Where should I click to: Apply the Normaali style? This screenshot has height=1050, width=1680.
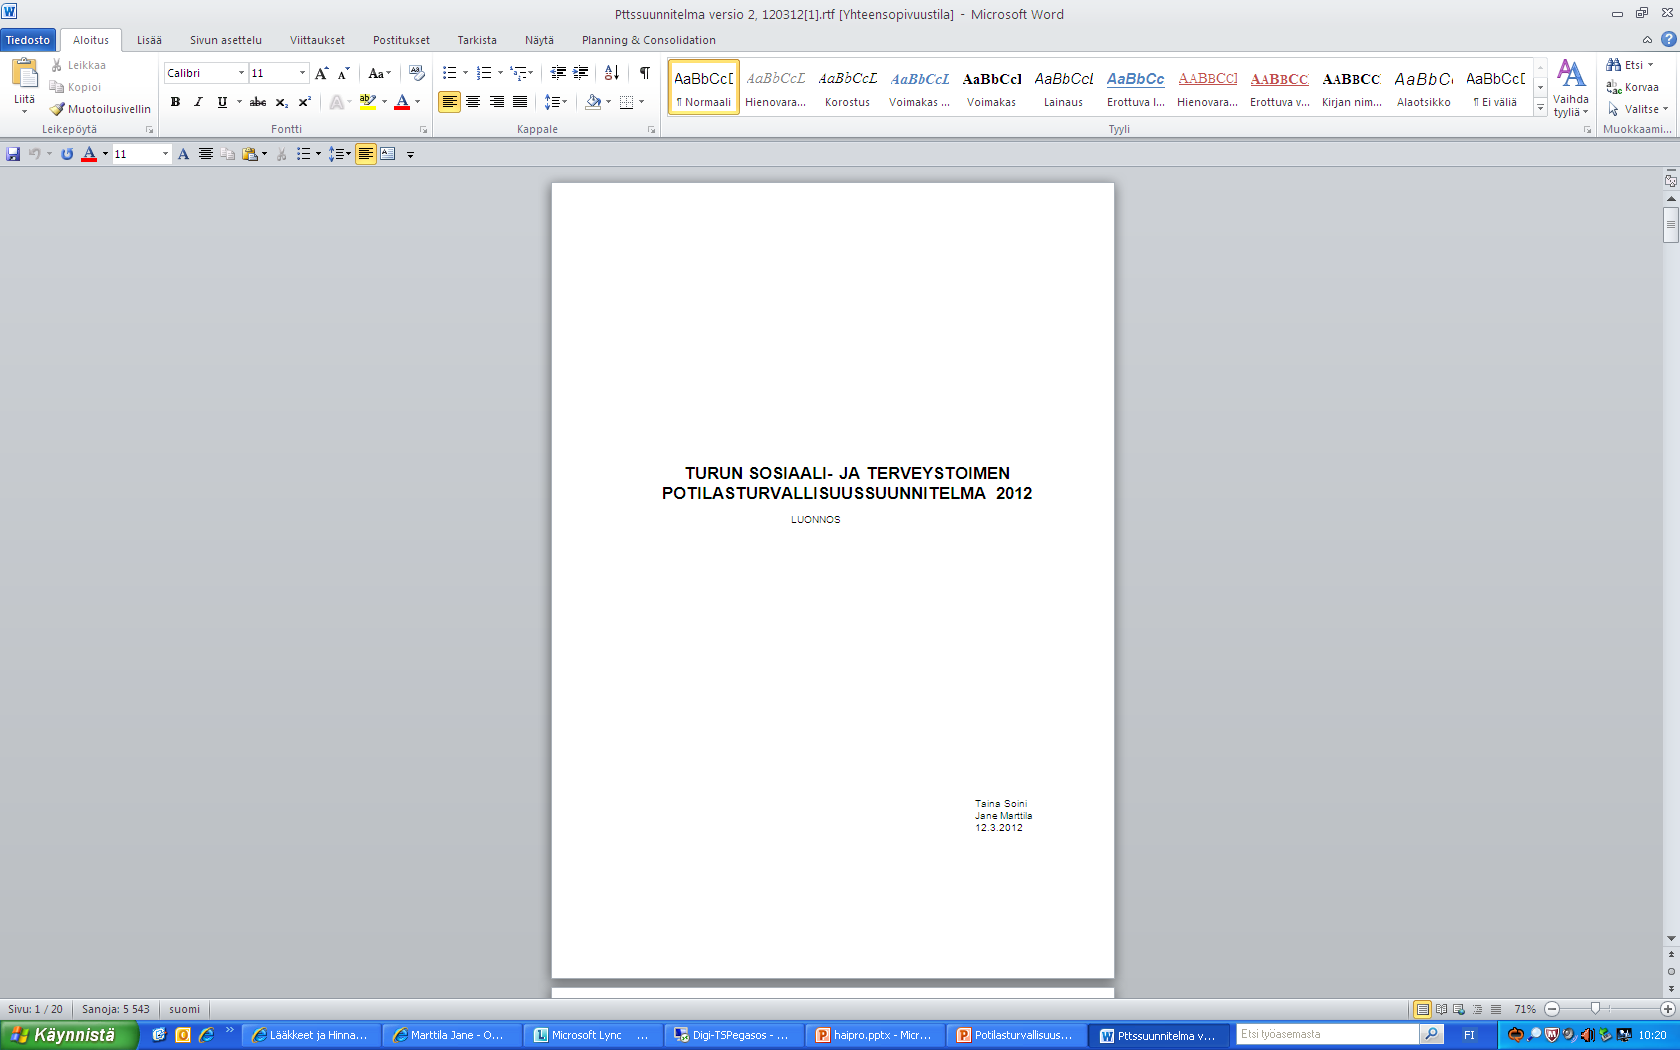pyautogui.click(x=704, y=87)
